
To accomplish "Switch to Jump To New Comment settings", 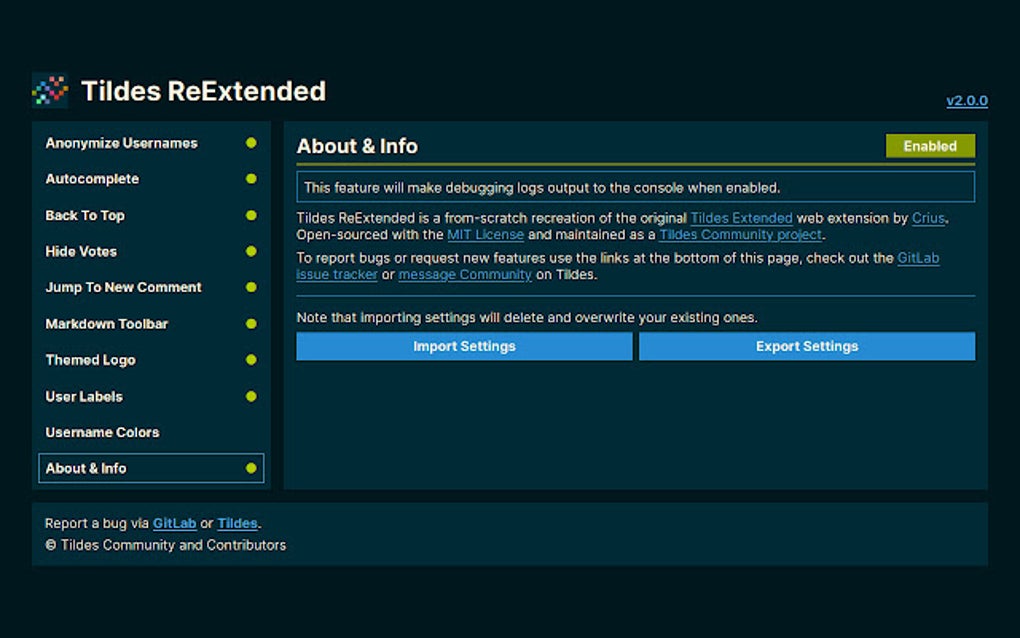I will [123, 287].
